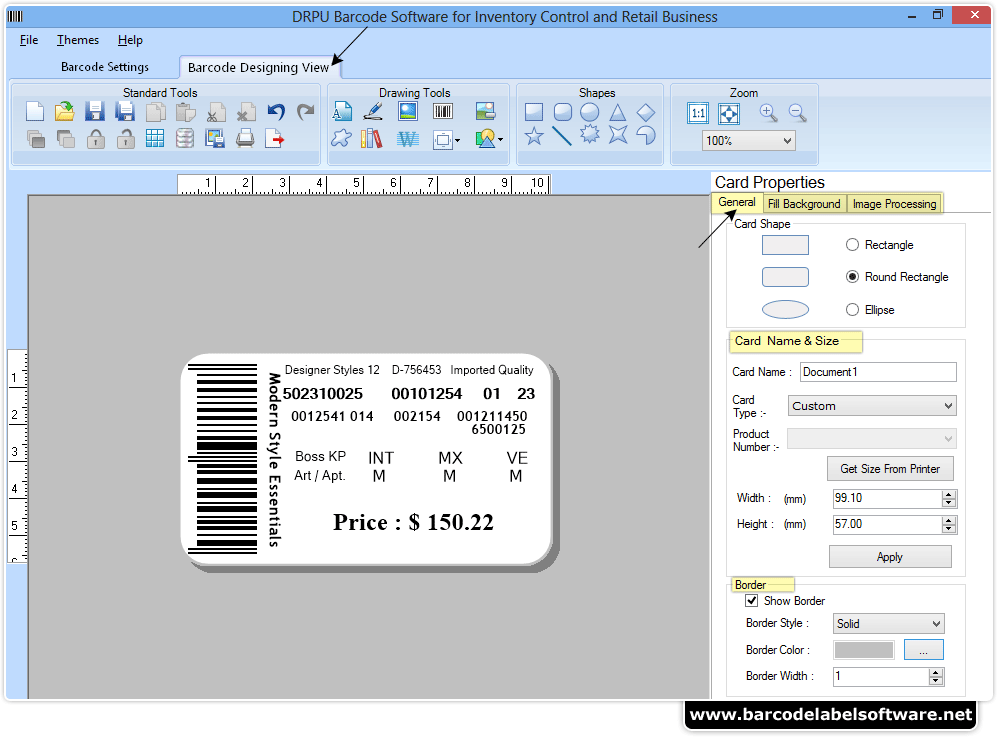The width and height of the screenshot is (997, 737).
Task: Select the Line drawing tool
Action: (x=562, y=135)
